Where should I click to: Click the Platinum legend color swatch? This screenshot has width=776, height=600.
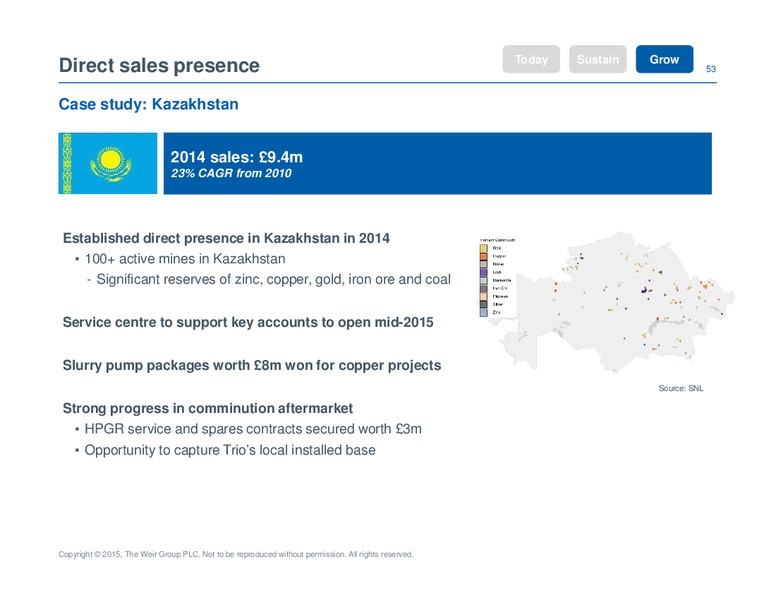[484, 297]
